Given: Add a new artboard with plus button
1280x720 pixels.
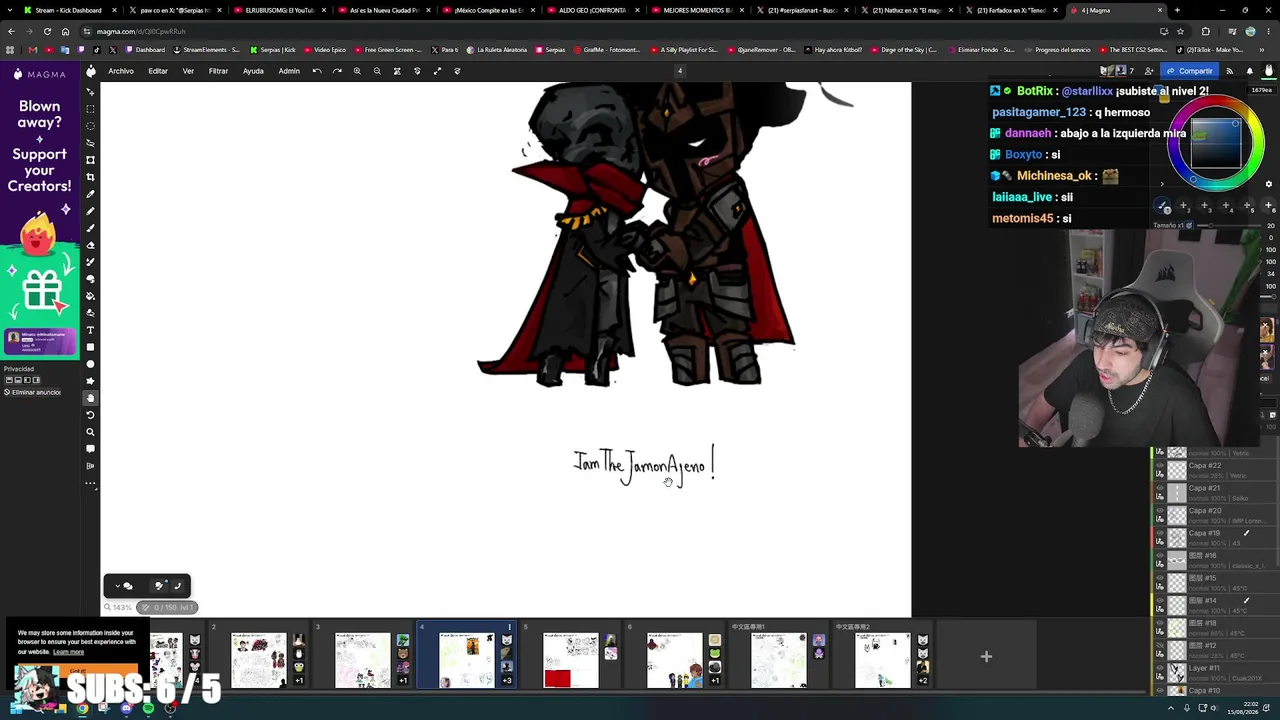Looking at the screenshot, I should point(986,657).
